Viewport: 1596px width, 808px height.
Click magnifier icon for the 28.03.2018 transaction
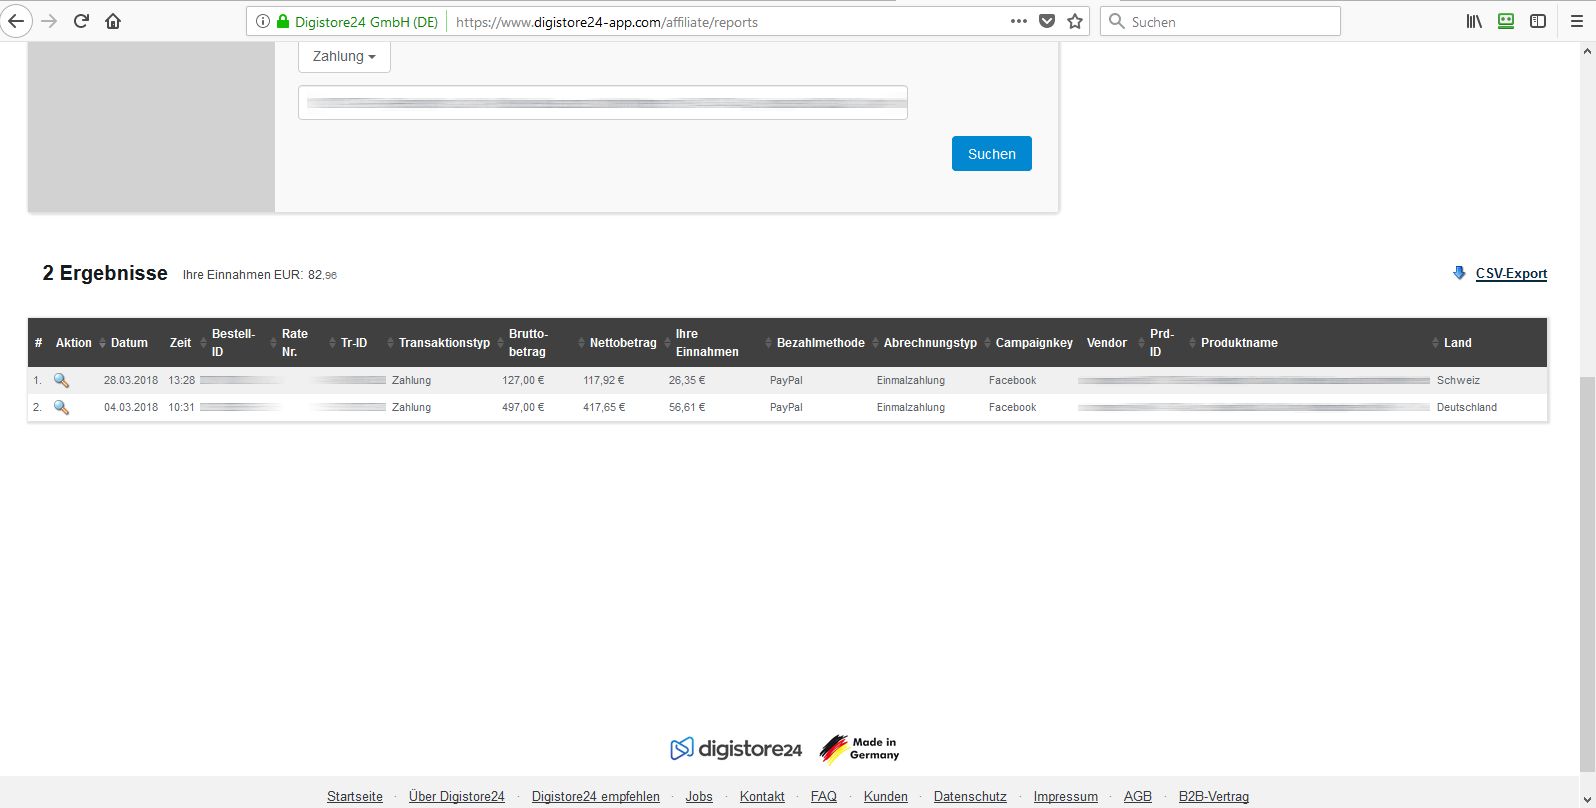[x=61, y=381]
